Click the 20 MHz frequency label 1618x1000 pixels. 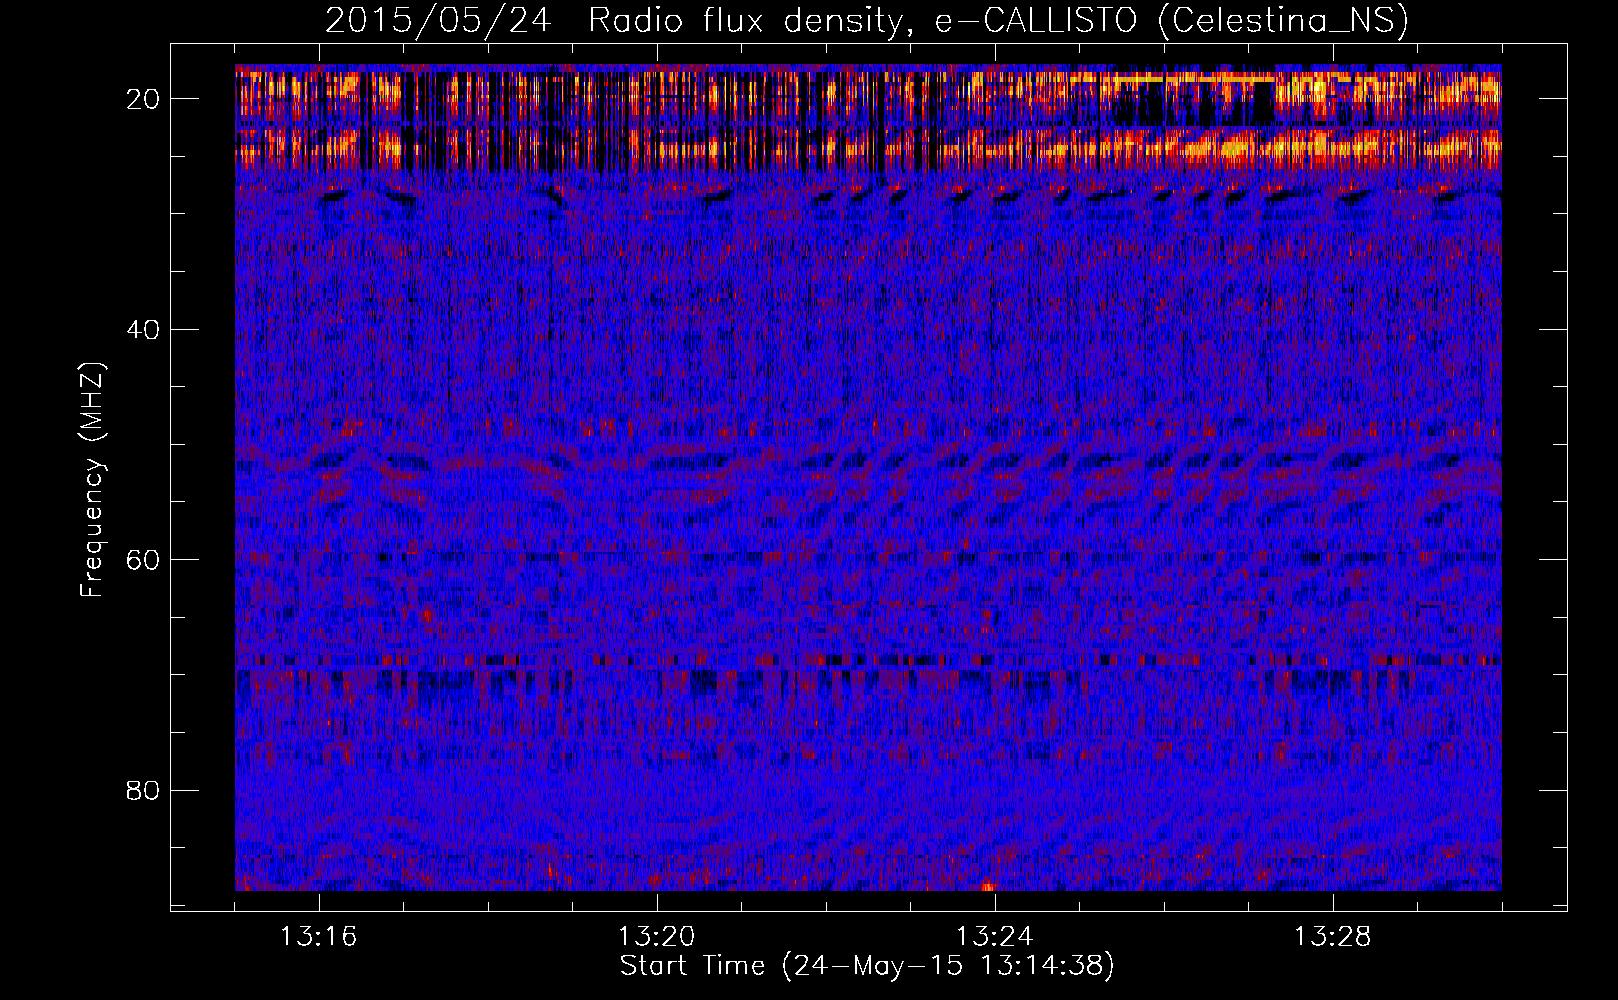[144, 99]
